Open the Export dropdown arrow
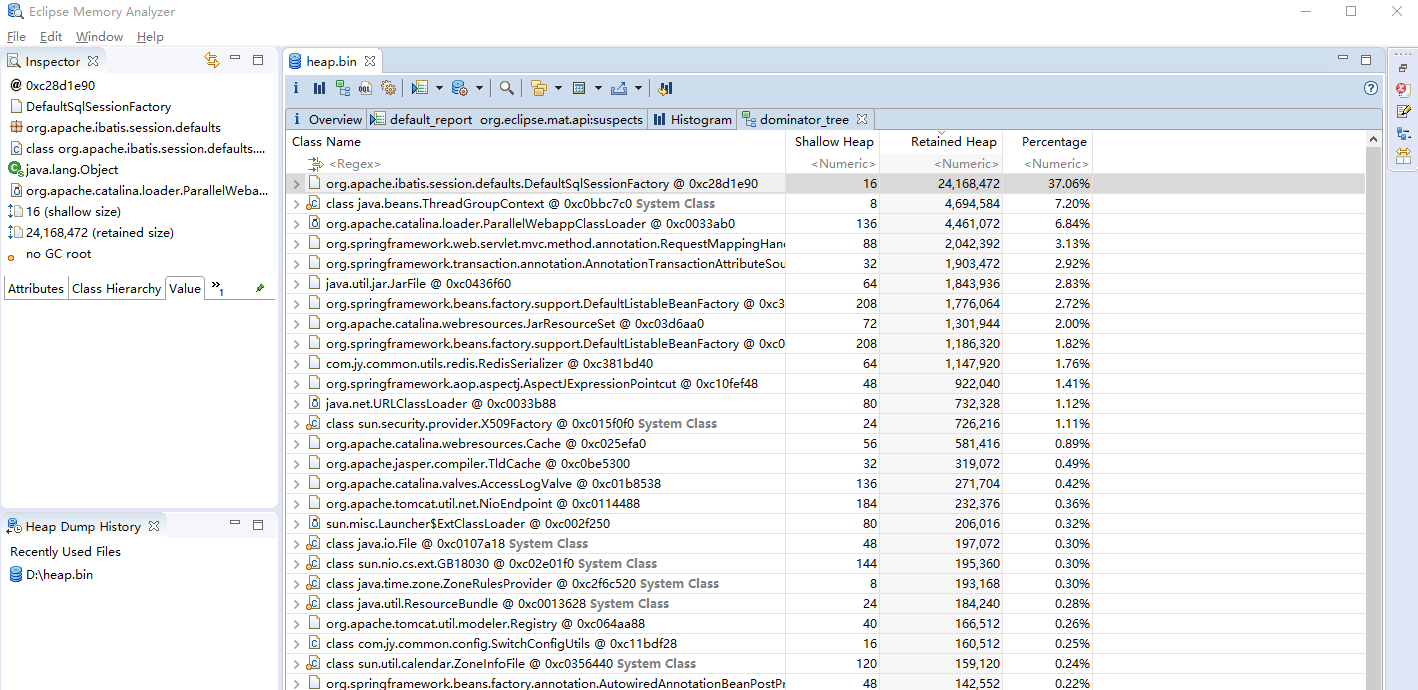 [638, 88]
